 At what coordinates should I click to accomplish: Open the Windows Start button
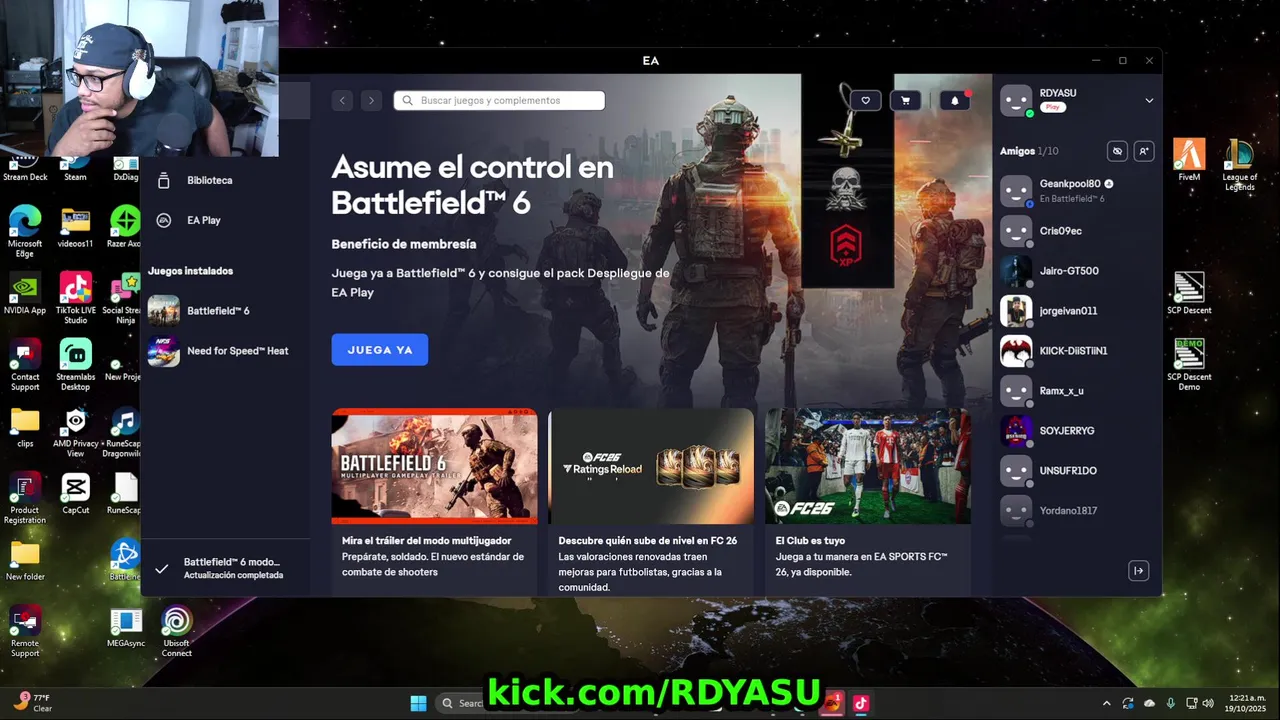pos(419,703)
